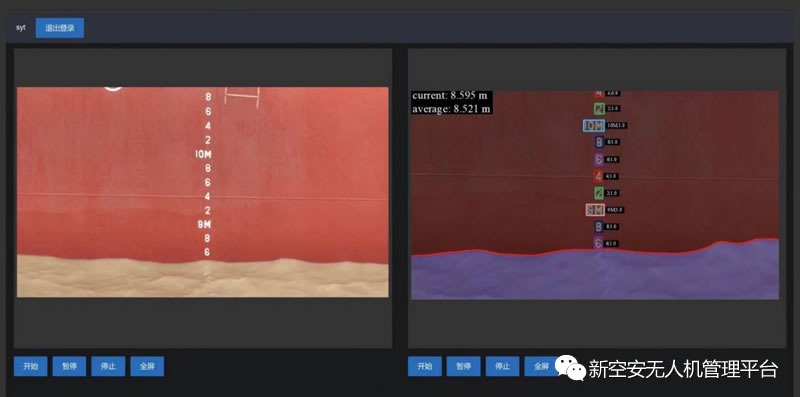Viewport: 800px width, 397px height.
Task: Pause the left video using 暂停
Action: [x=69, y=366]
